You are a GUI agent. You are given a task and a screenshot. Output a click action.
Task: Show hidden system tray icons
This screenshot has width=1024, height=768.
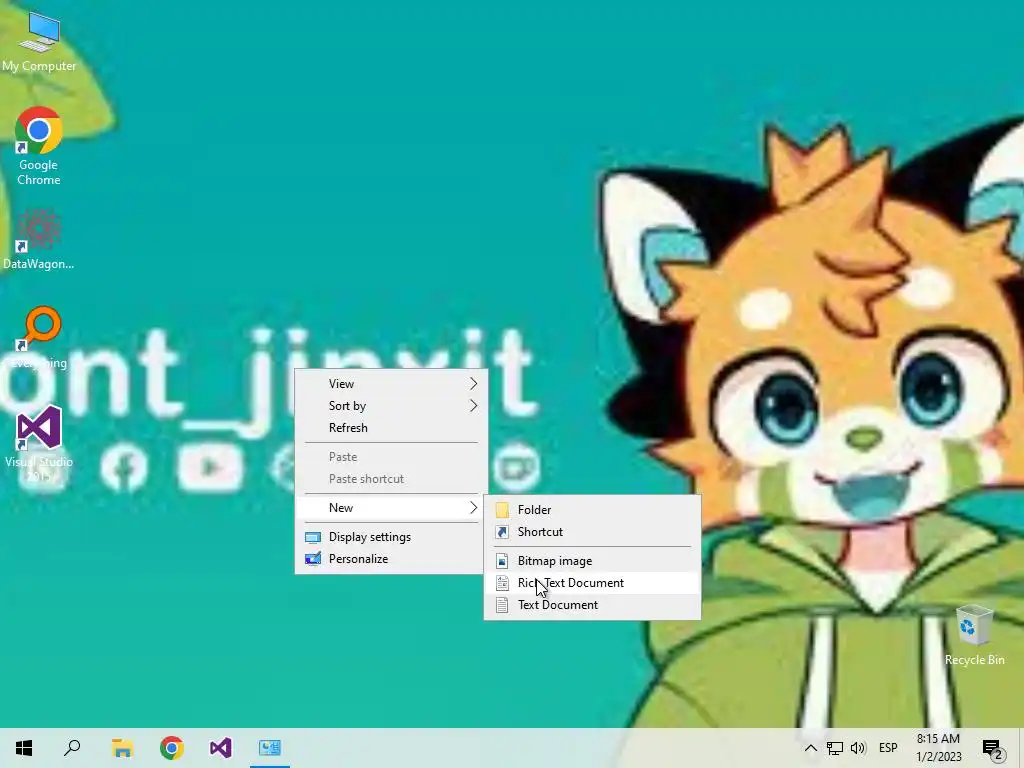click(x=810, y=748)
